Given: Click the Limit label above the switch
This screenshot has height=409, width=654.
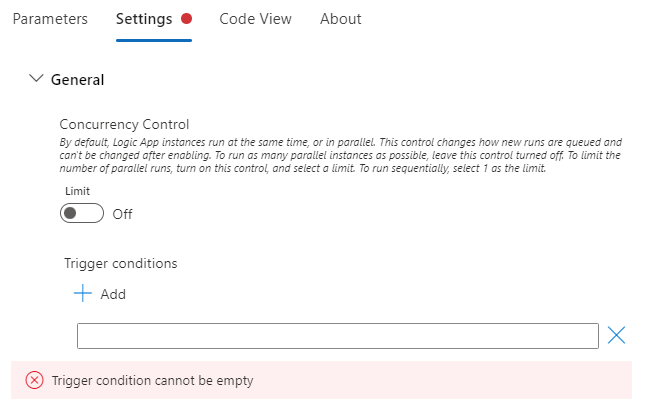Looking at the screenshot, I should click(77, 190).
